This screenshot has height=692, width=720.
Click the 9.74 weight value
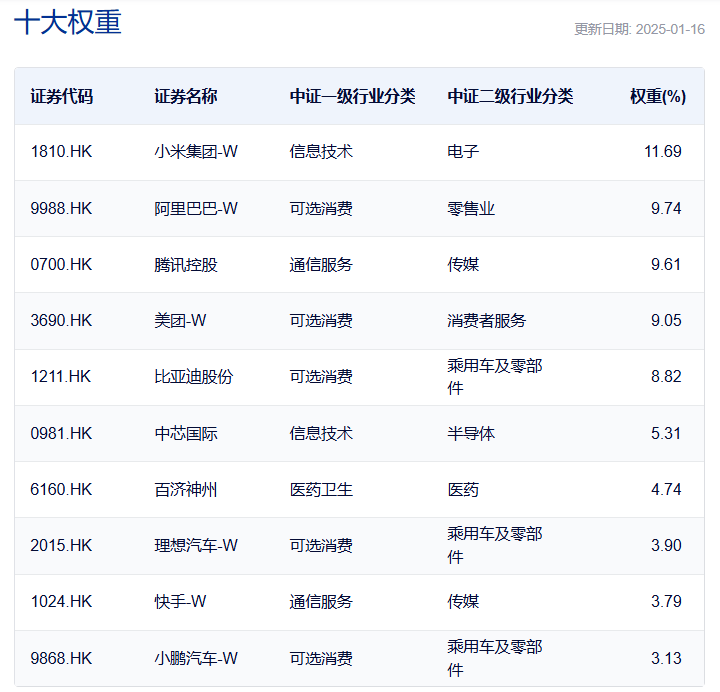tap(666, 208)
